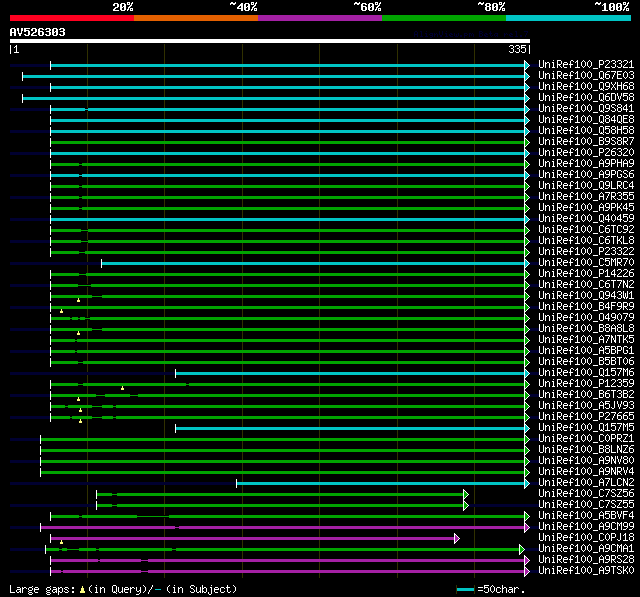Click on UniRef100_Q6DV58 label
Image resolution: width=640 pixels, height=597 pixels.
(586, 98)
